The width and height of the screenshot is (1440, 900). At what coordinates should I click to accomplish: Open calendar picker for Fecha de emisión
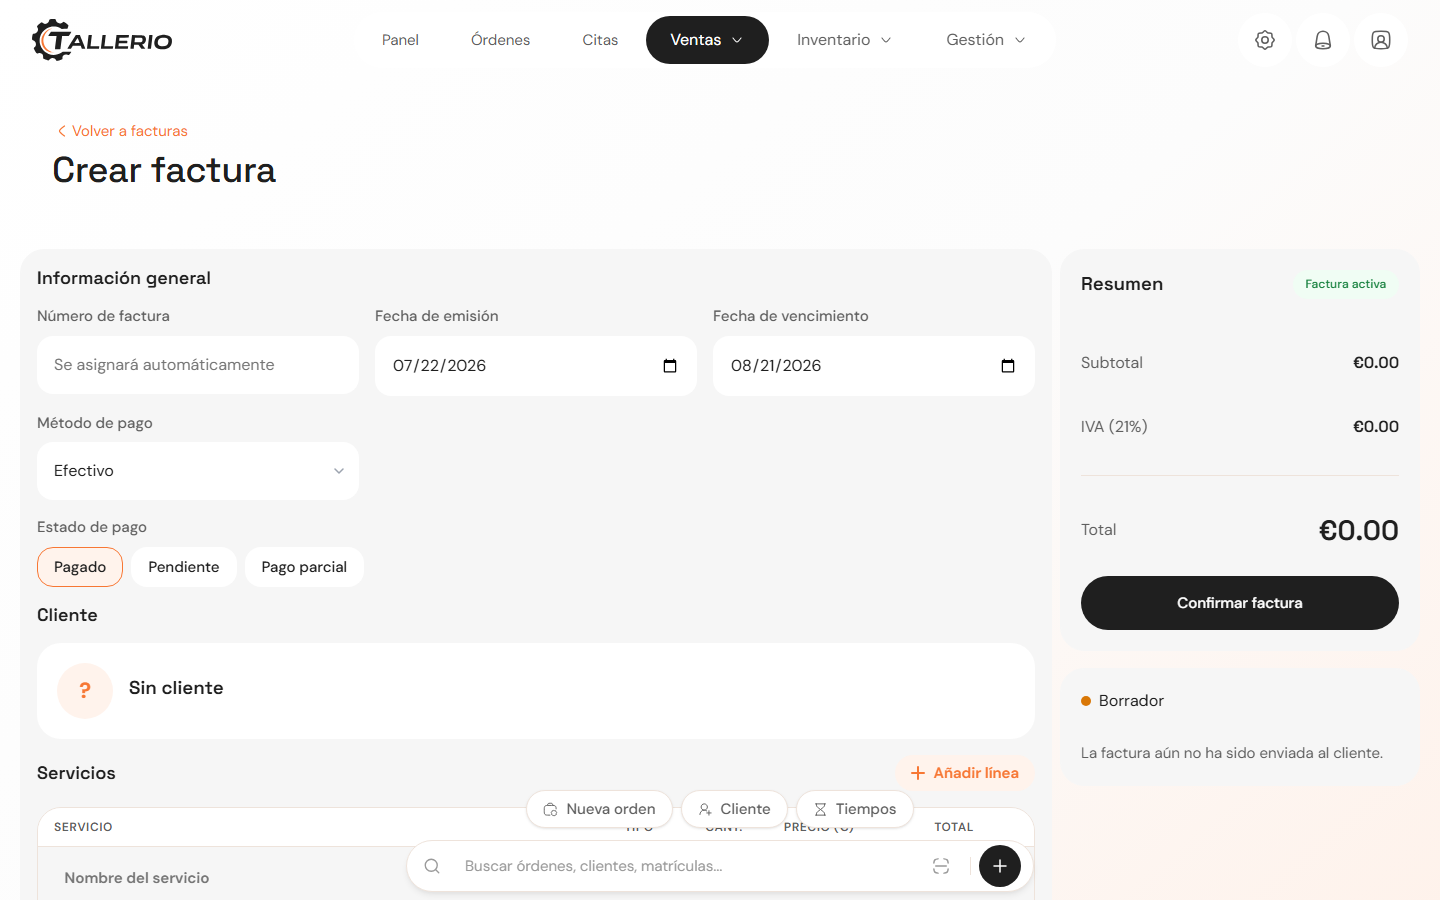(670, 366)
